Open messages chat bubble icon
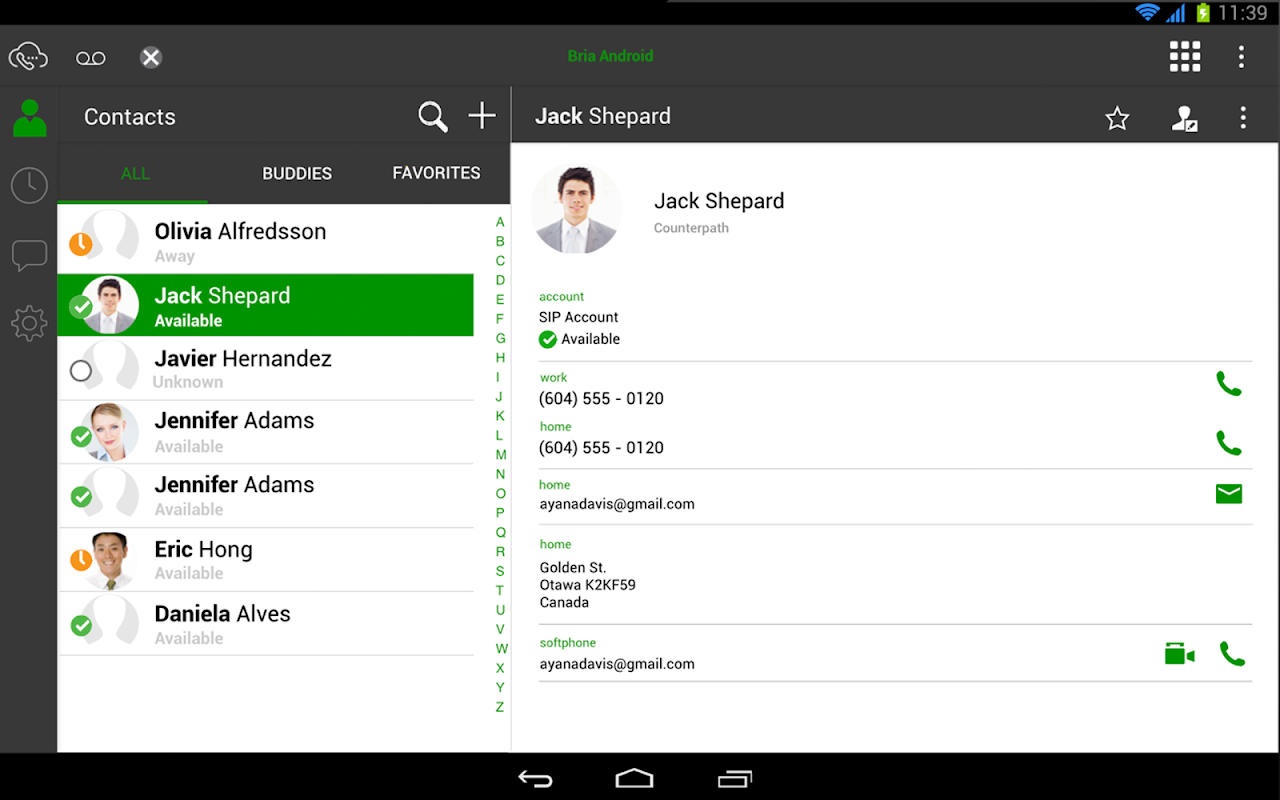This screenshot has width=1280, height=800. click(29, 255)
